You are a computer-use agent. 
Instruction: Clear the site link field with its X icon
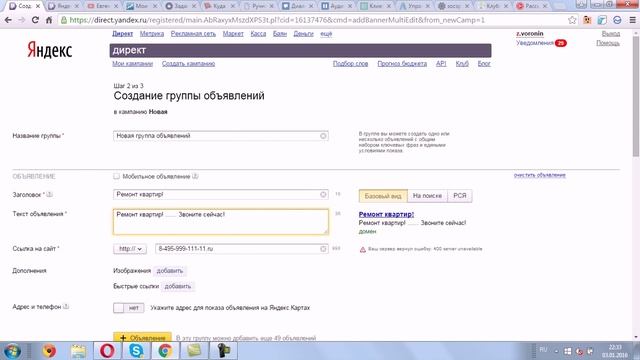[x=323, y=249]
